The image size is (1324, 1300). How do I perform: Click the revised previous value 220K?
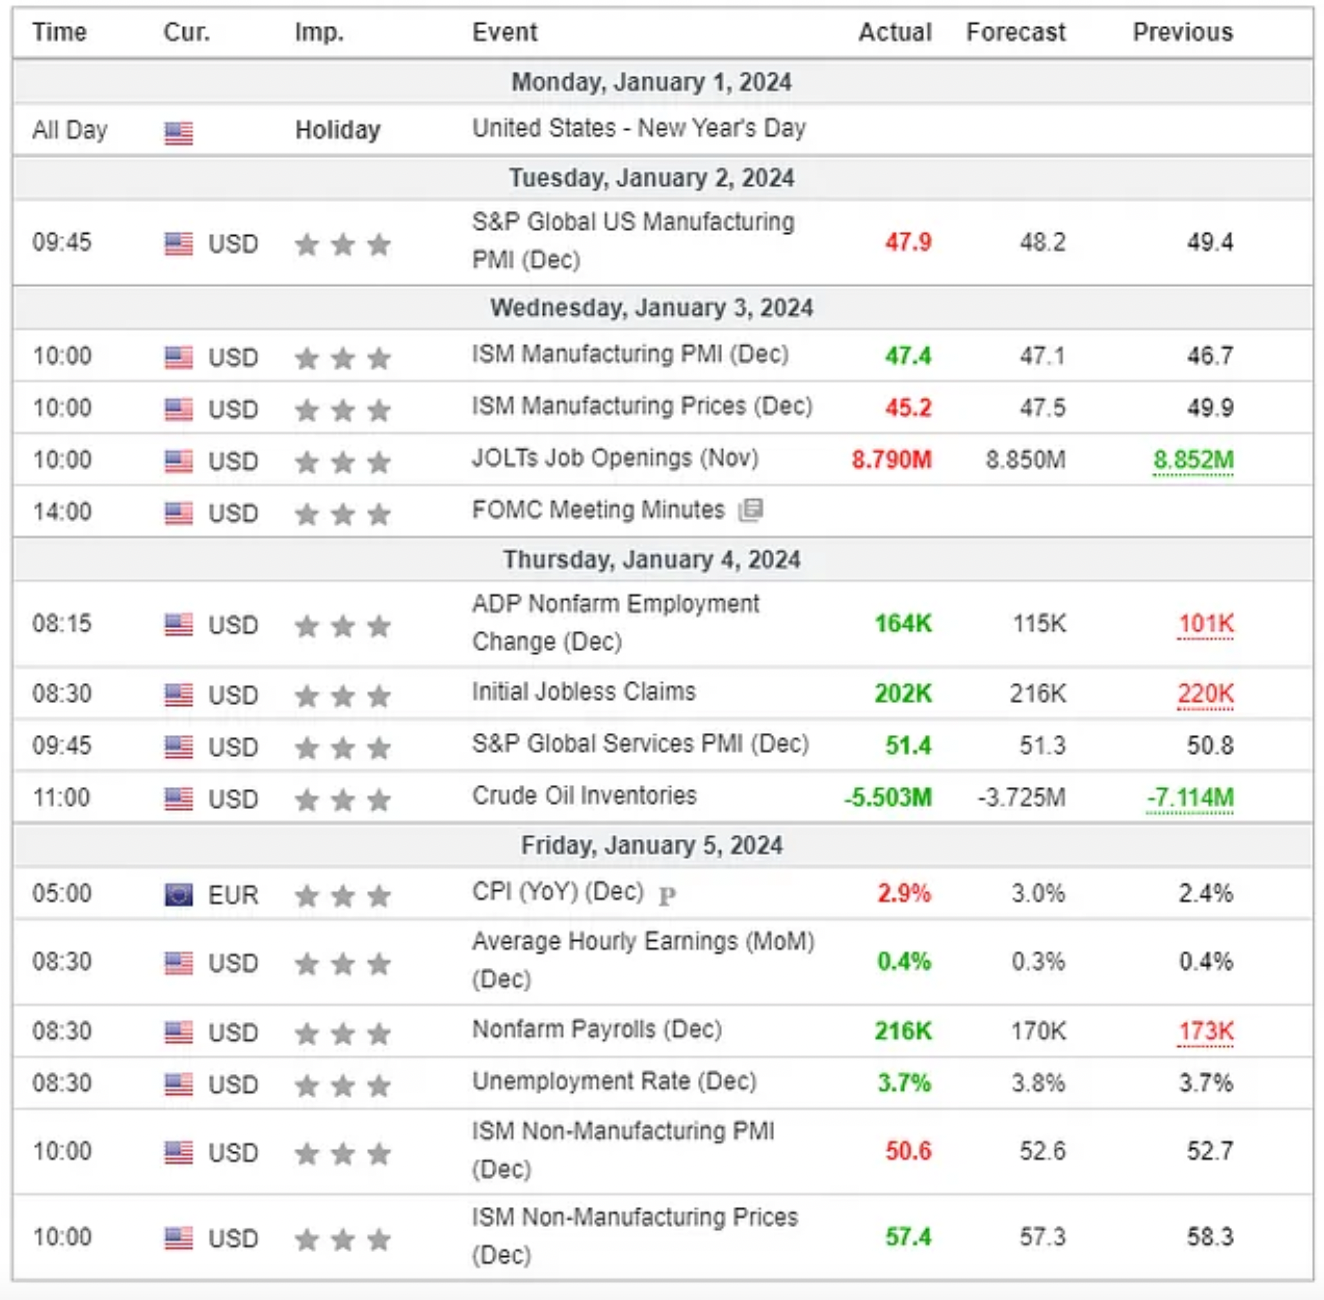point(1206,694)
